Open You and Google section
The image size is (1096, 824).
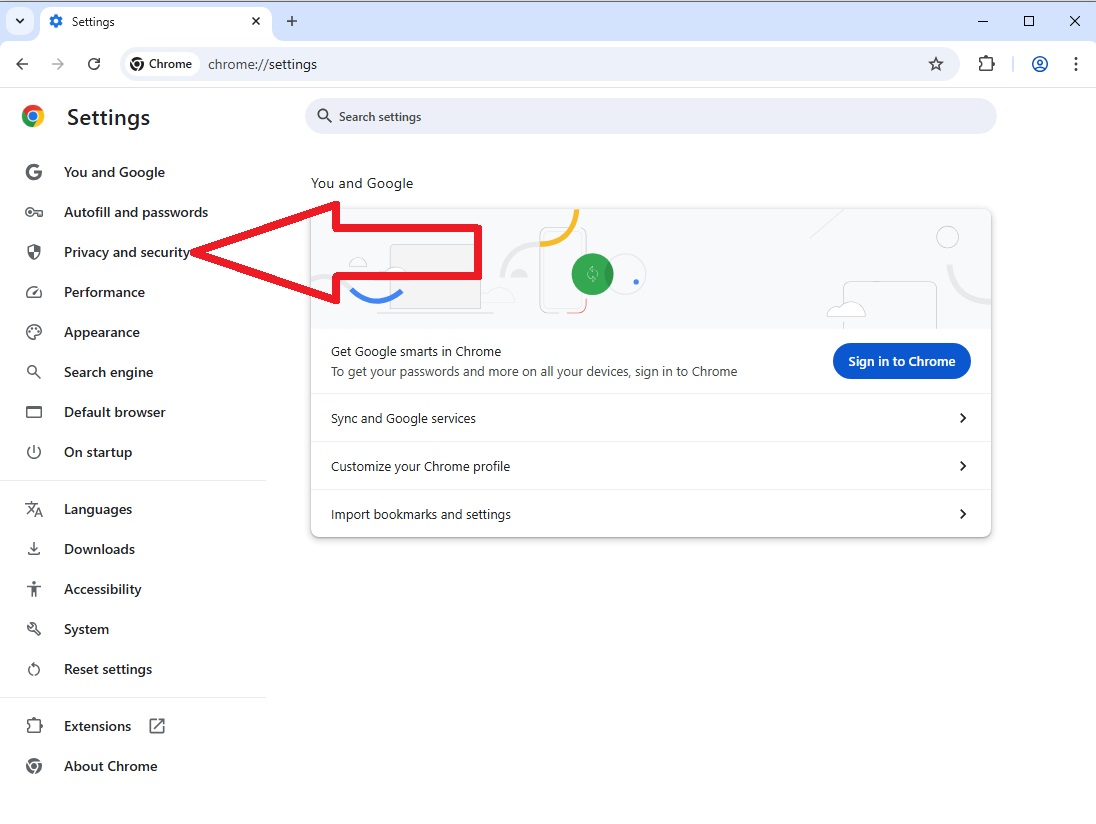114,172
